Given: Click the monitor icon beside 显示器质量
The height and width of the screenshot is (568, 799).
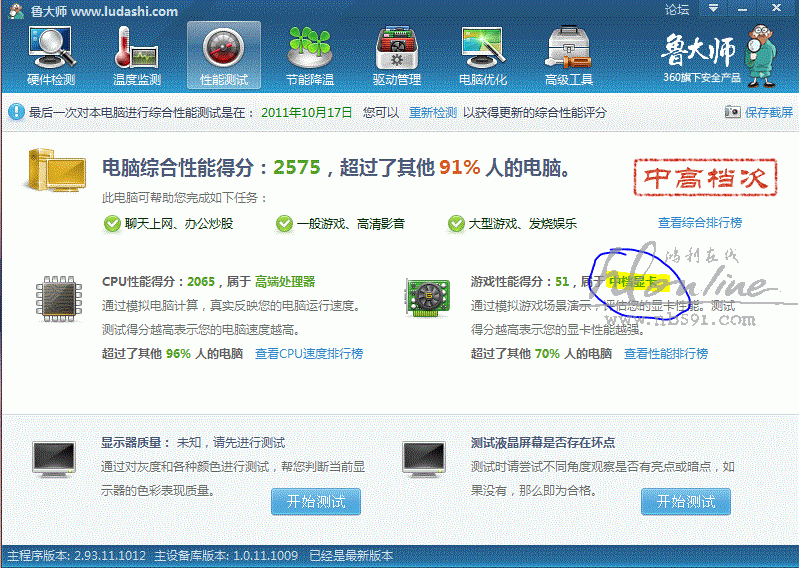Looking at the screenshot, I should [x=54, y=459].
